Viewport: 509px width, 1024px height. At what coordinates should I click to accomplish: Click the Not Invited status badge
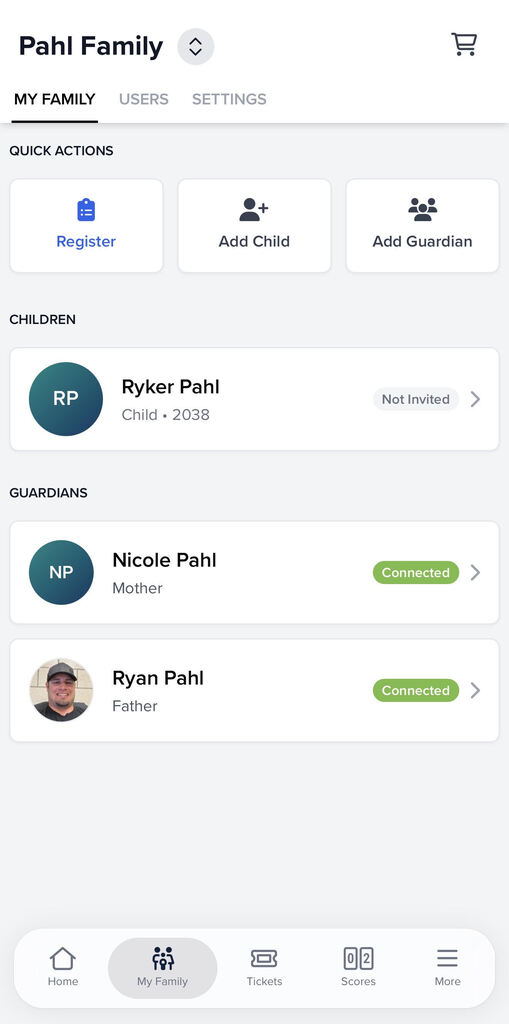point(416,399)
